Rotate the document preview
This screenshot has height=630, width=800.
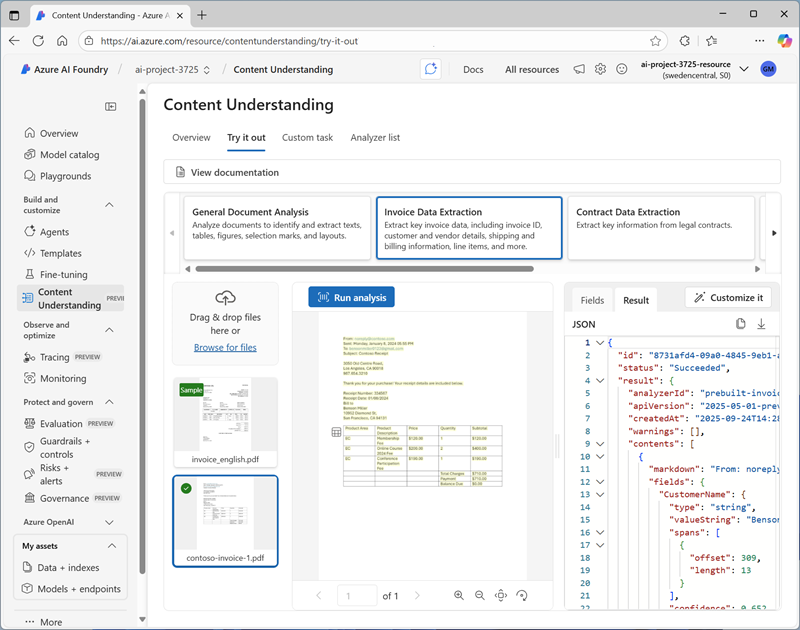[522, 595]
